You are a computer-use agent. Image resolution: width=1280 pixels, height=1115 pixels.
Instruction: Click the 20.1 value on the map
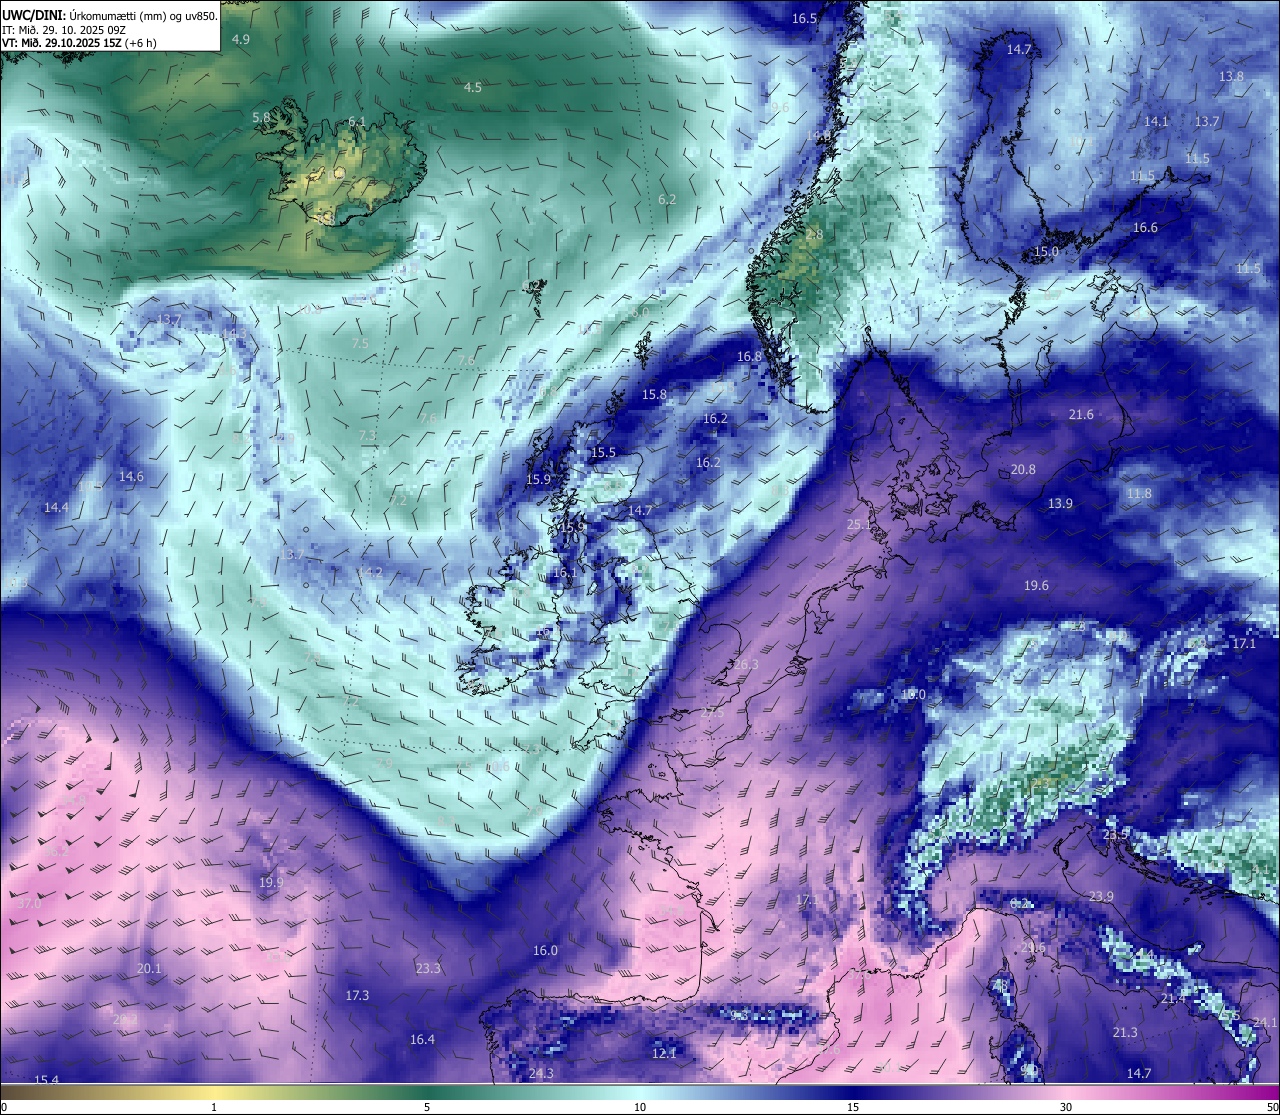click(149, 969)
